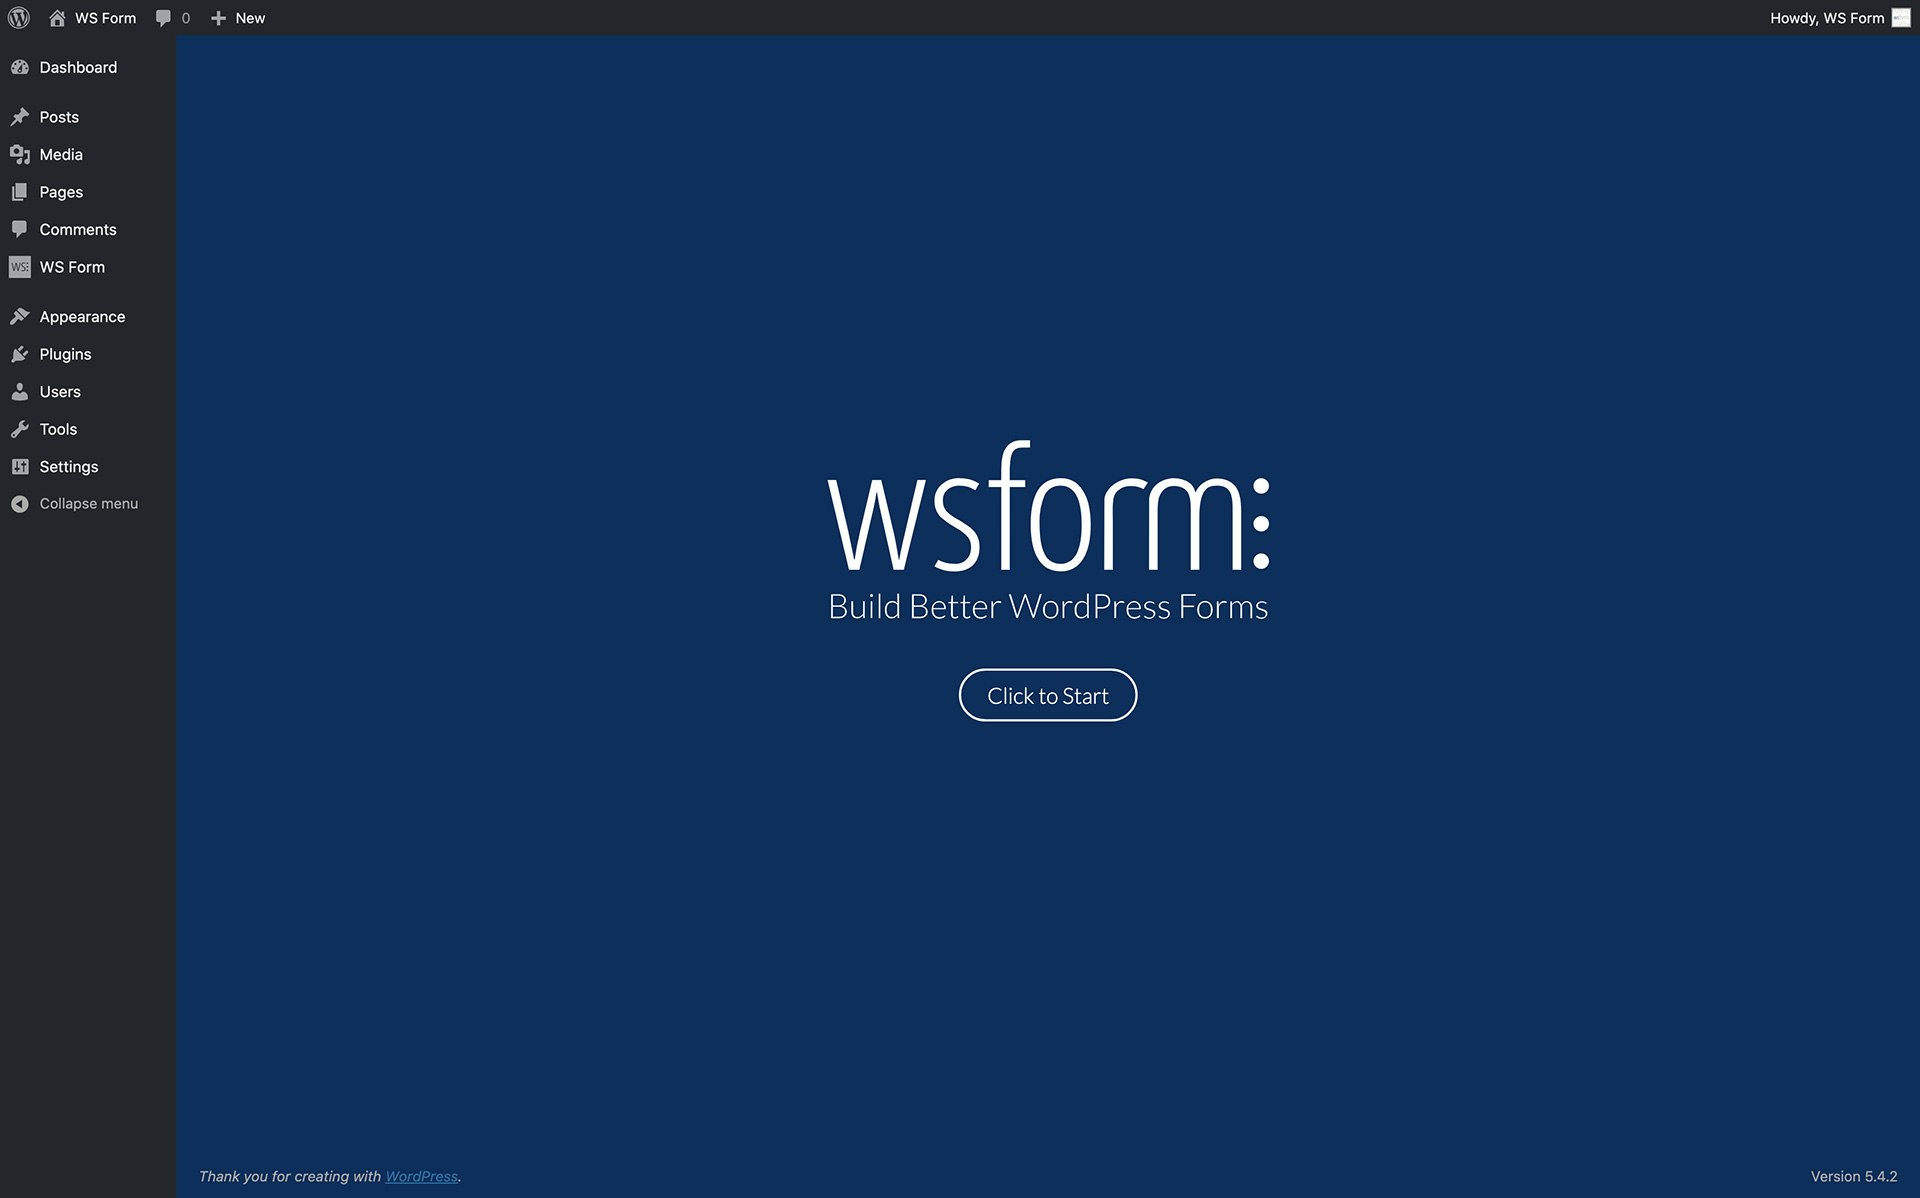Open the WordPress link in footer

[x=421, y=1176]
